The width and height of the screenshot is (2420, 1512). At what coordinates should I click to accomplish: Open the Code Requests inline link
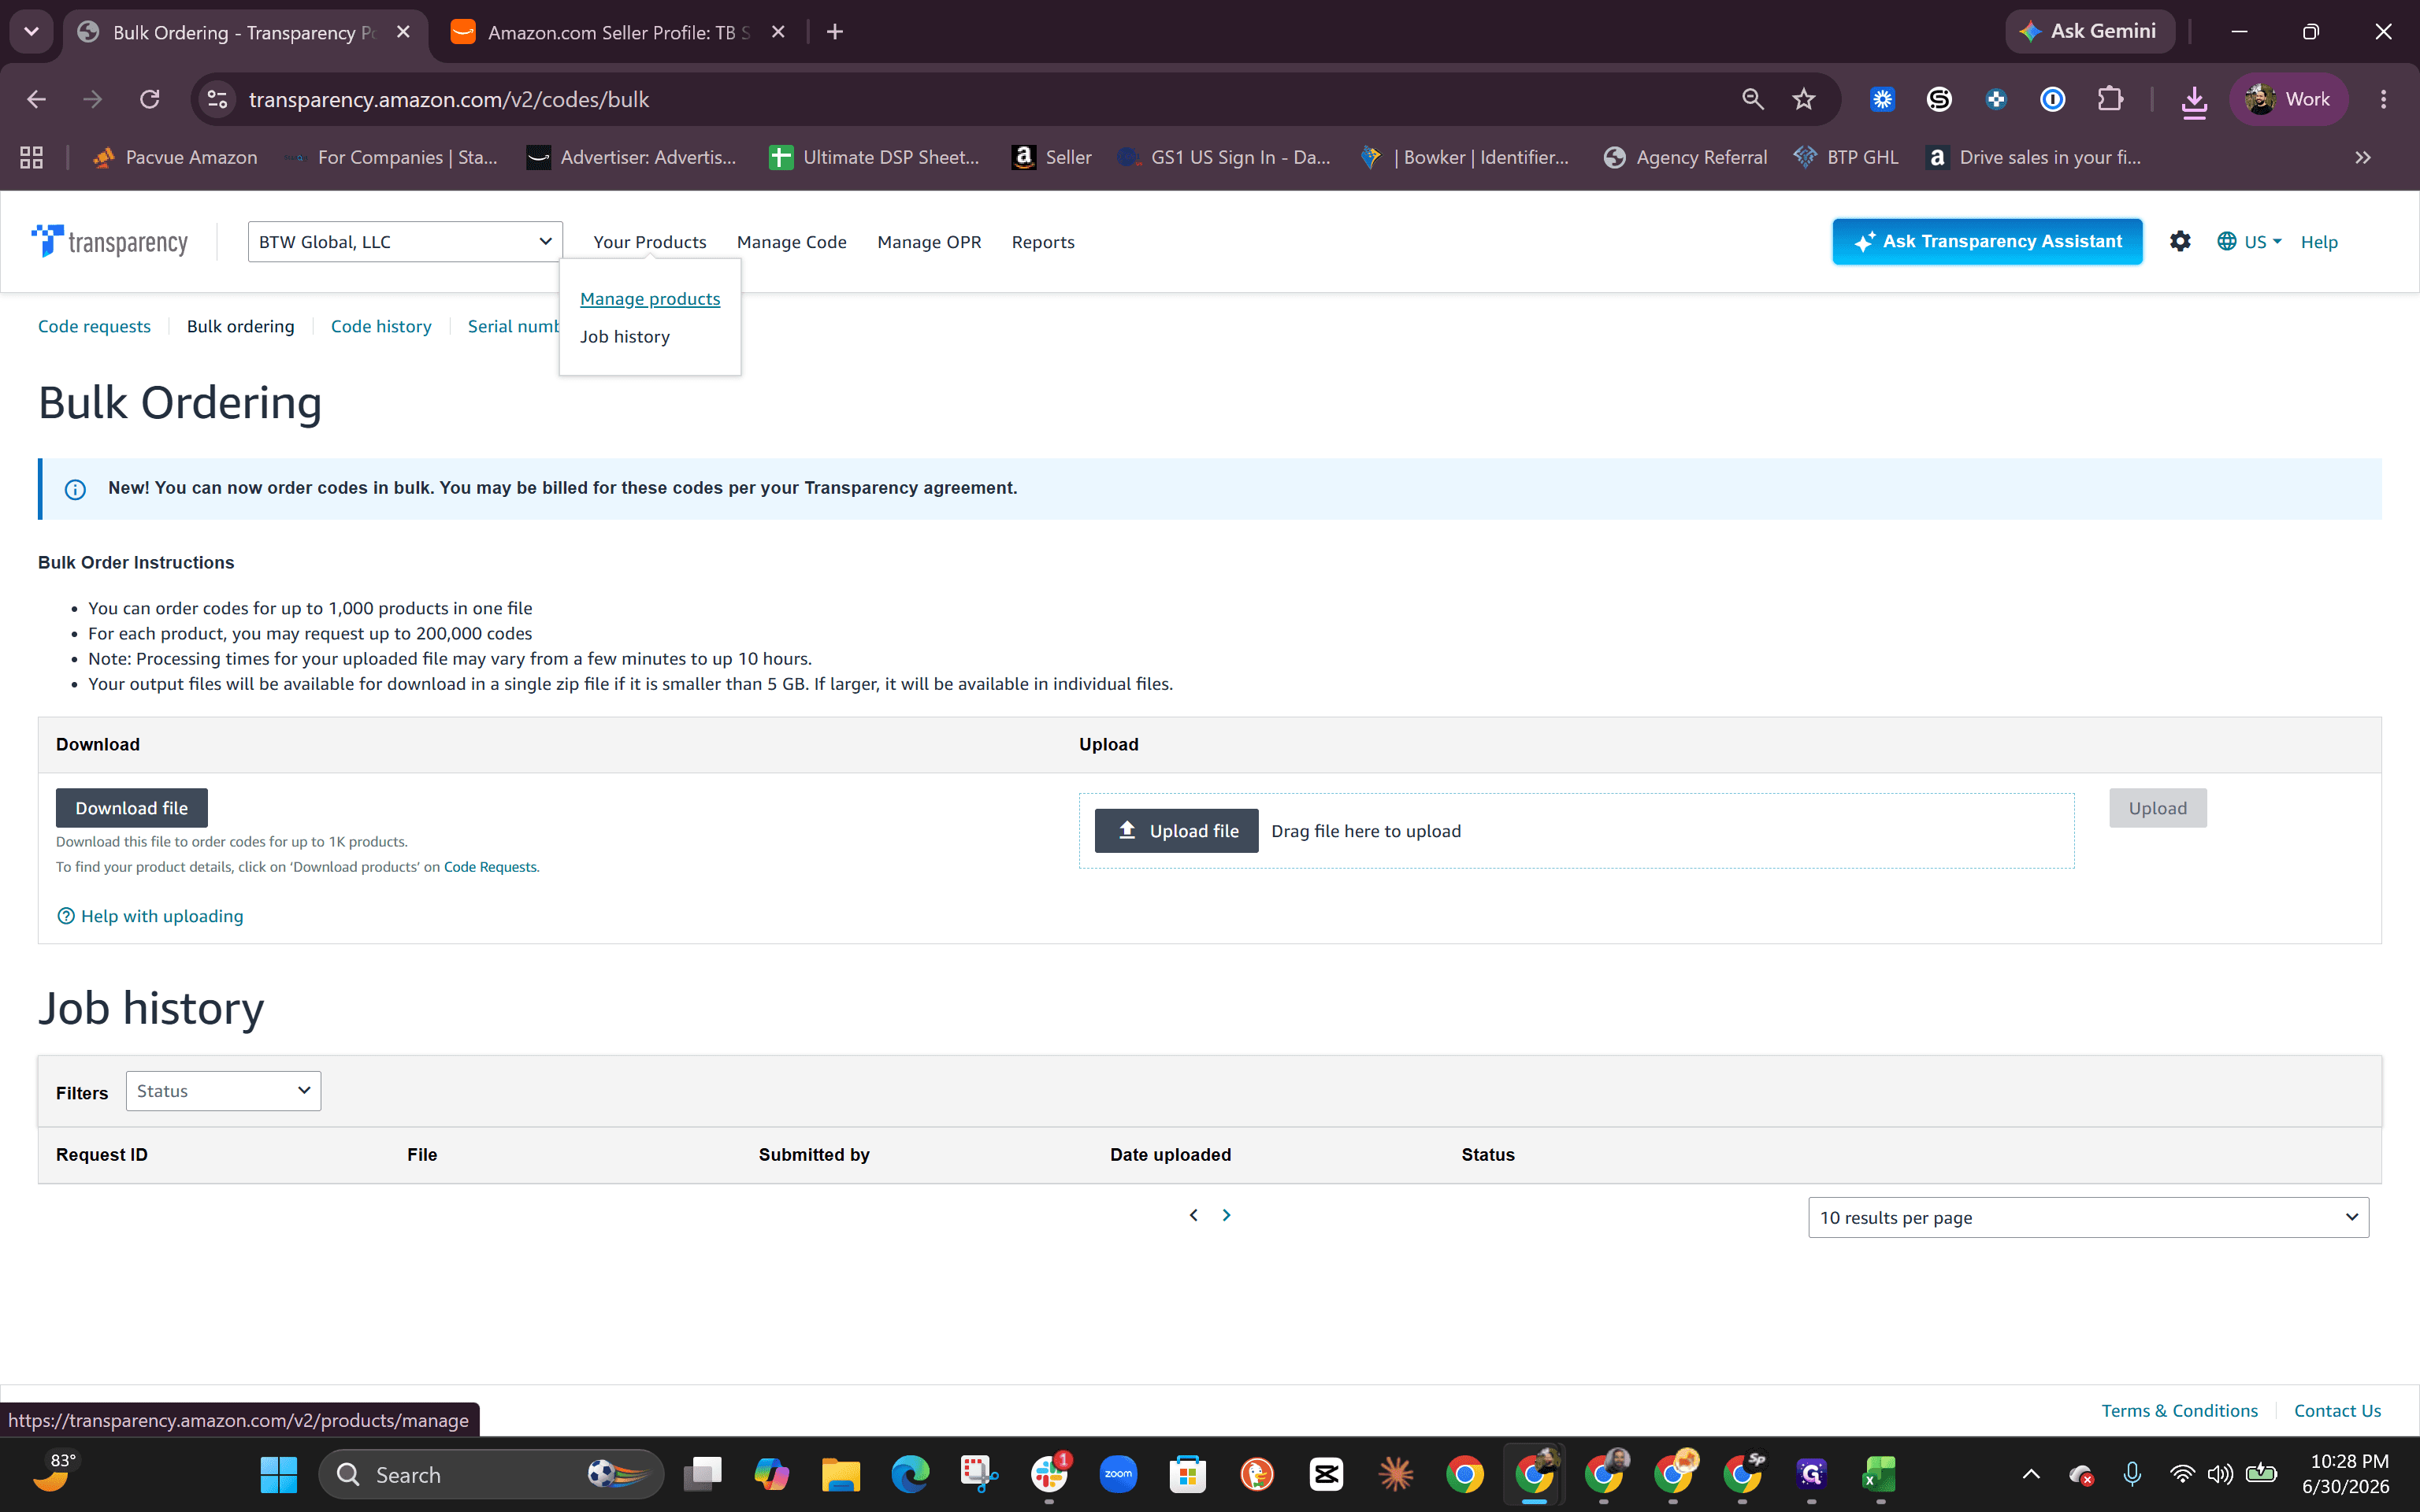click(x=490, y=867)
